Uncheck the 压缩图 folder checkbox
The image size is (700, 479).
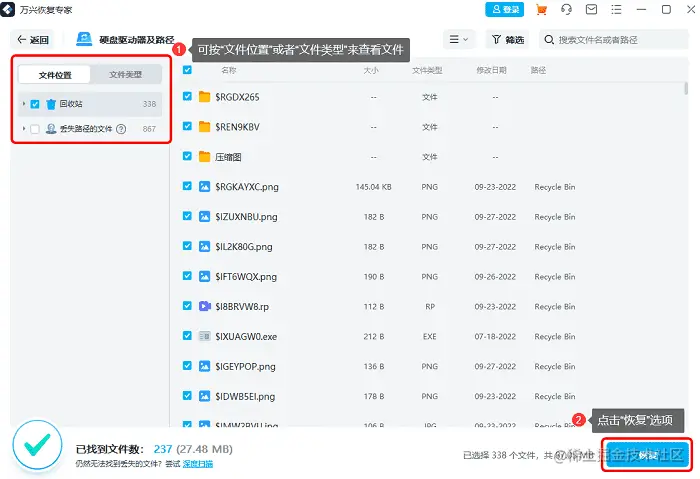[187, 156]
